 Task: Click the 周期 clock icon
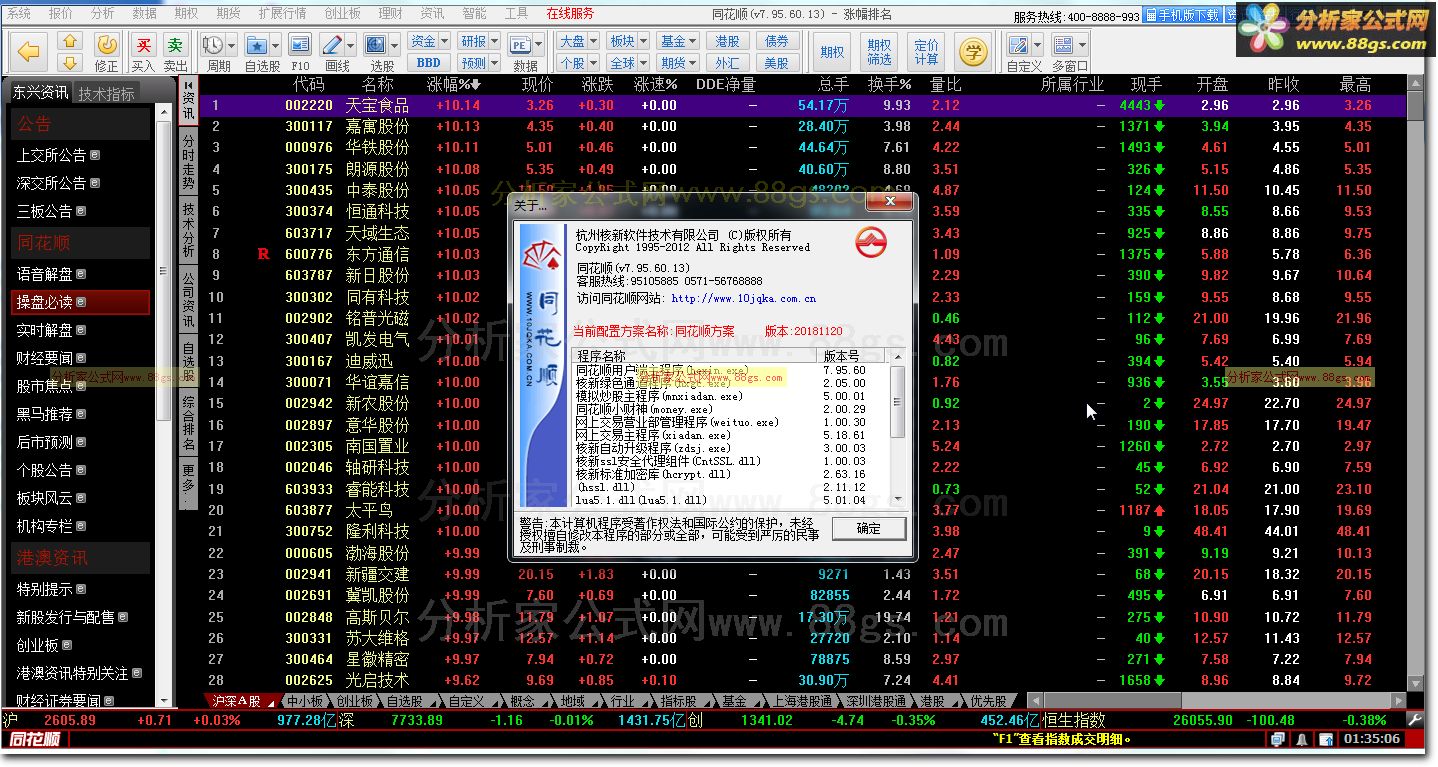point(212,45)
